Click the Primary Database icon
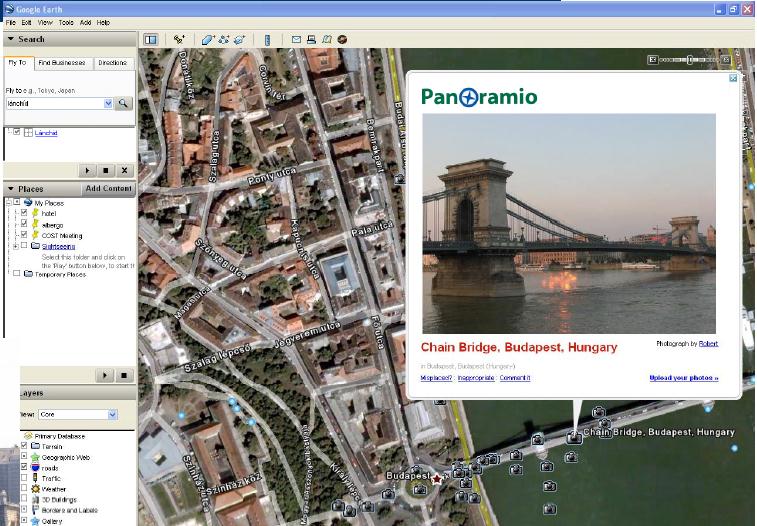The height and width of the screenshot is (526, 757). coord(28,436)
